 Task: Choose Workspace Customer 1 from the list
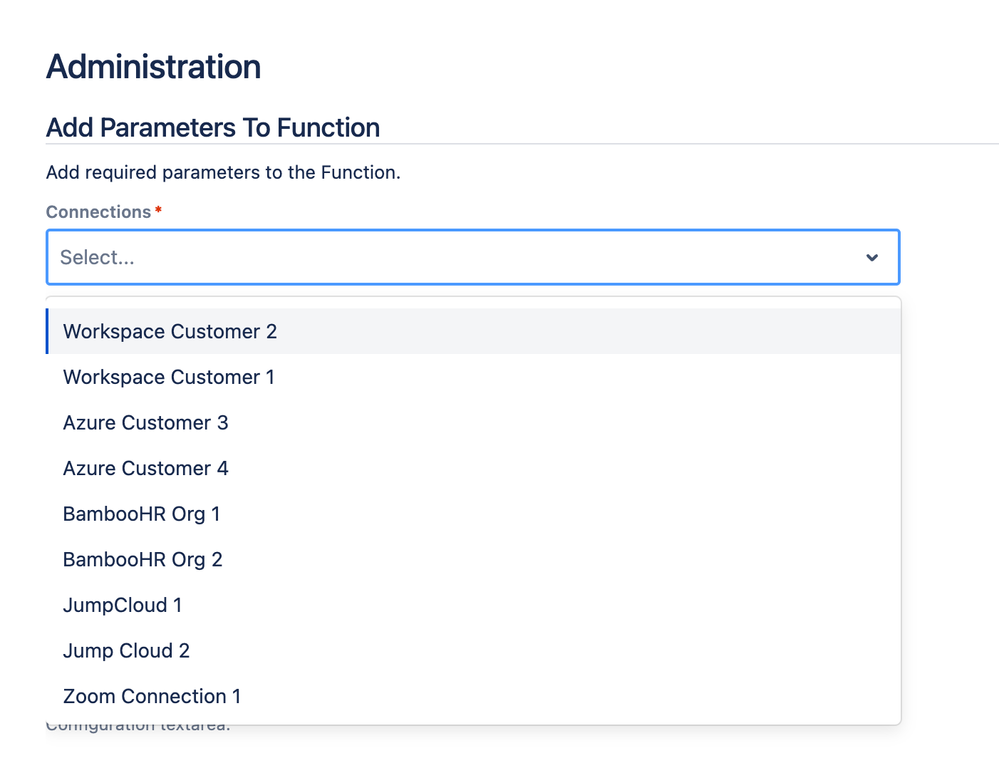coord(168,377)
